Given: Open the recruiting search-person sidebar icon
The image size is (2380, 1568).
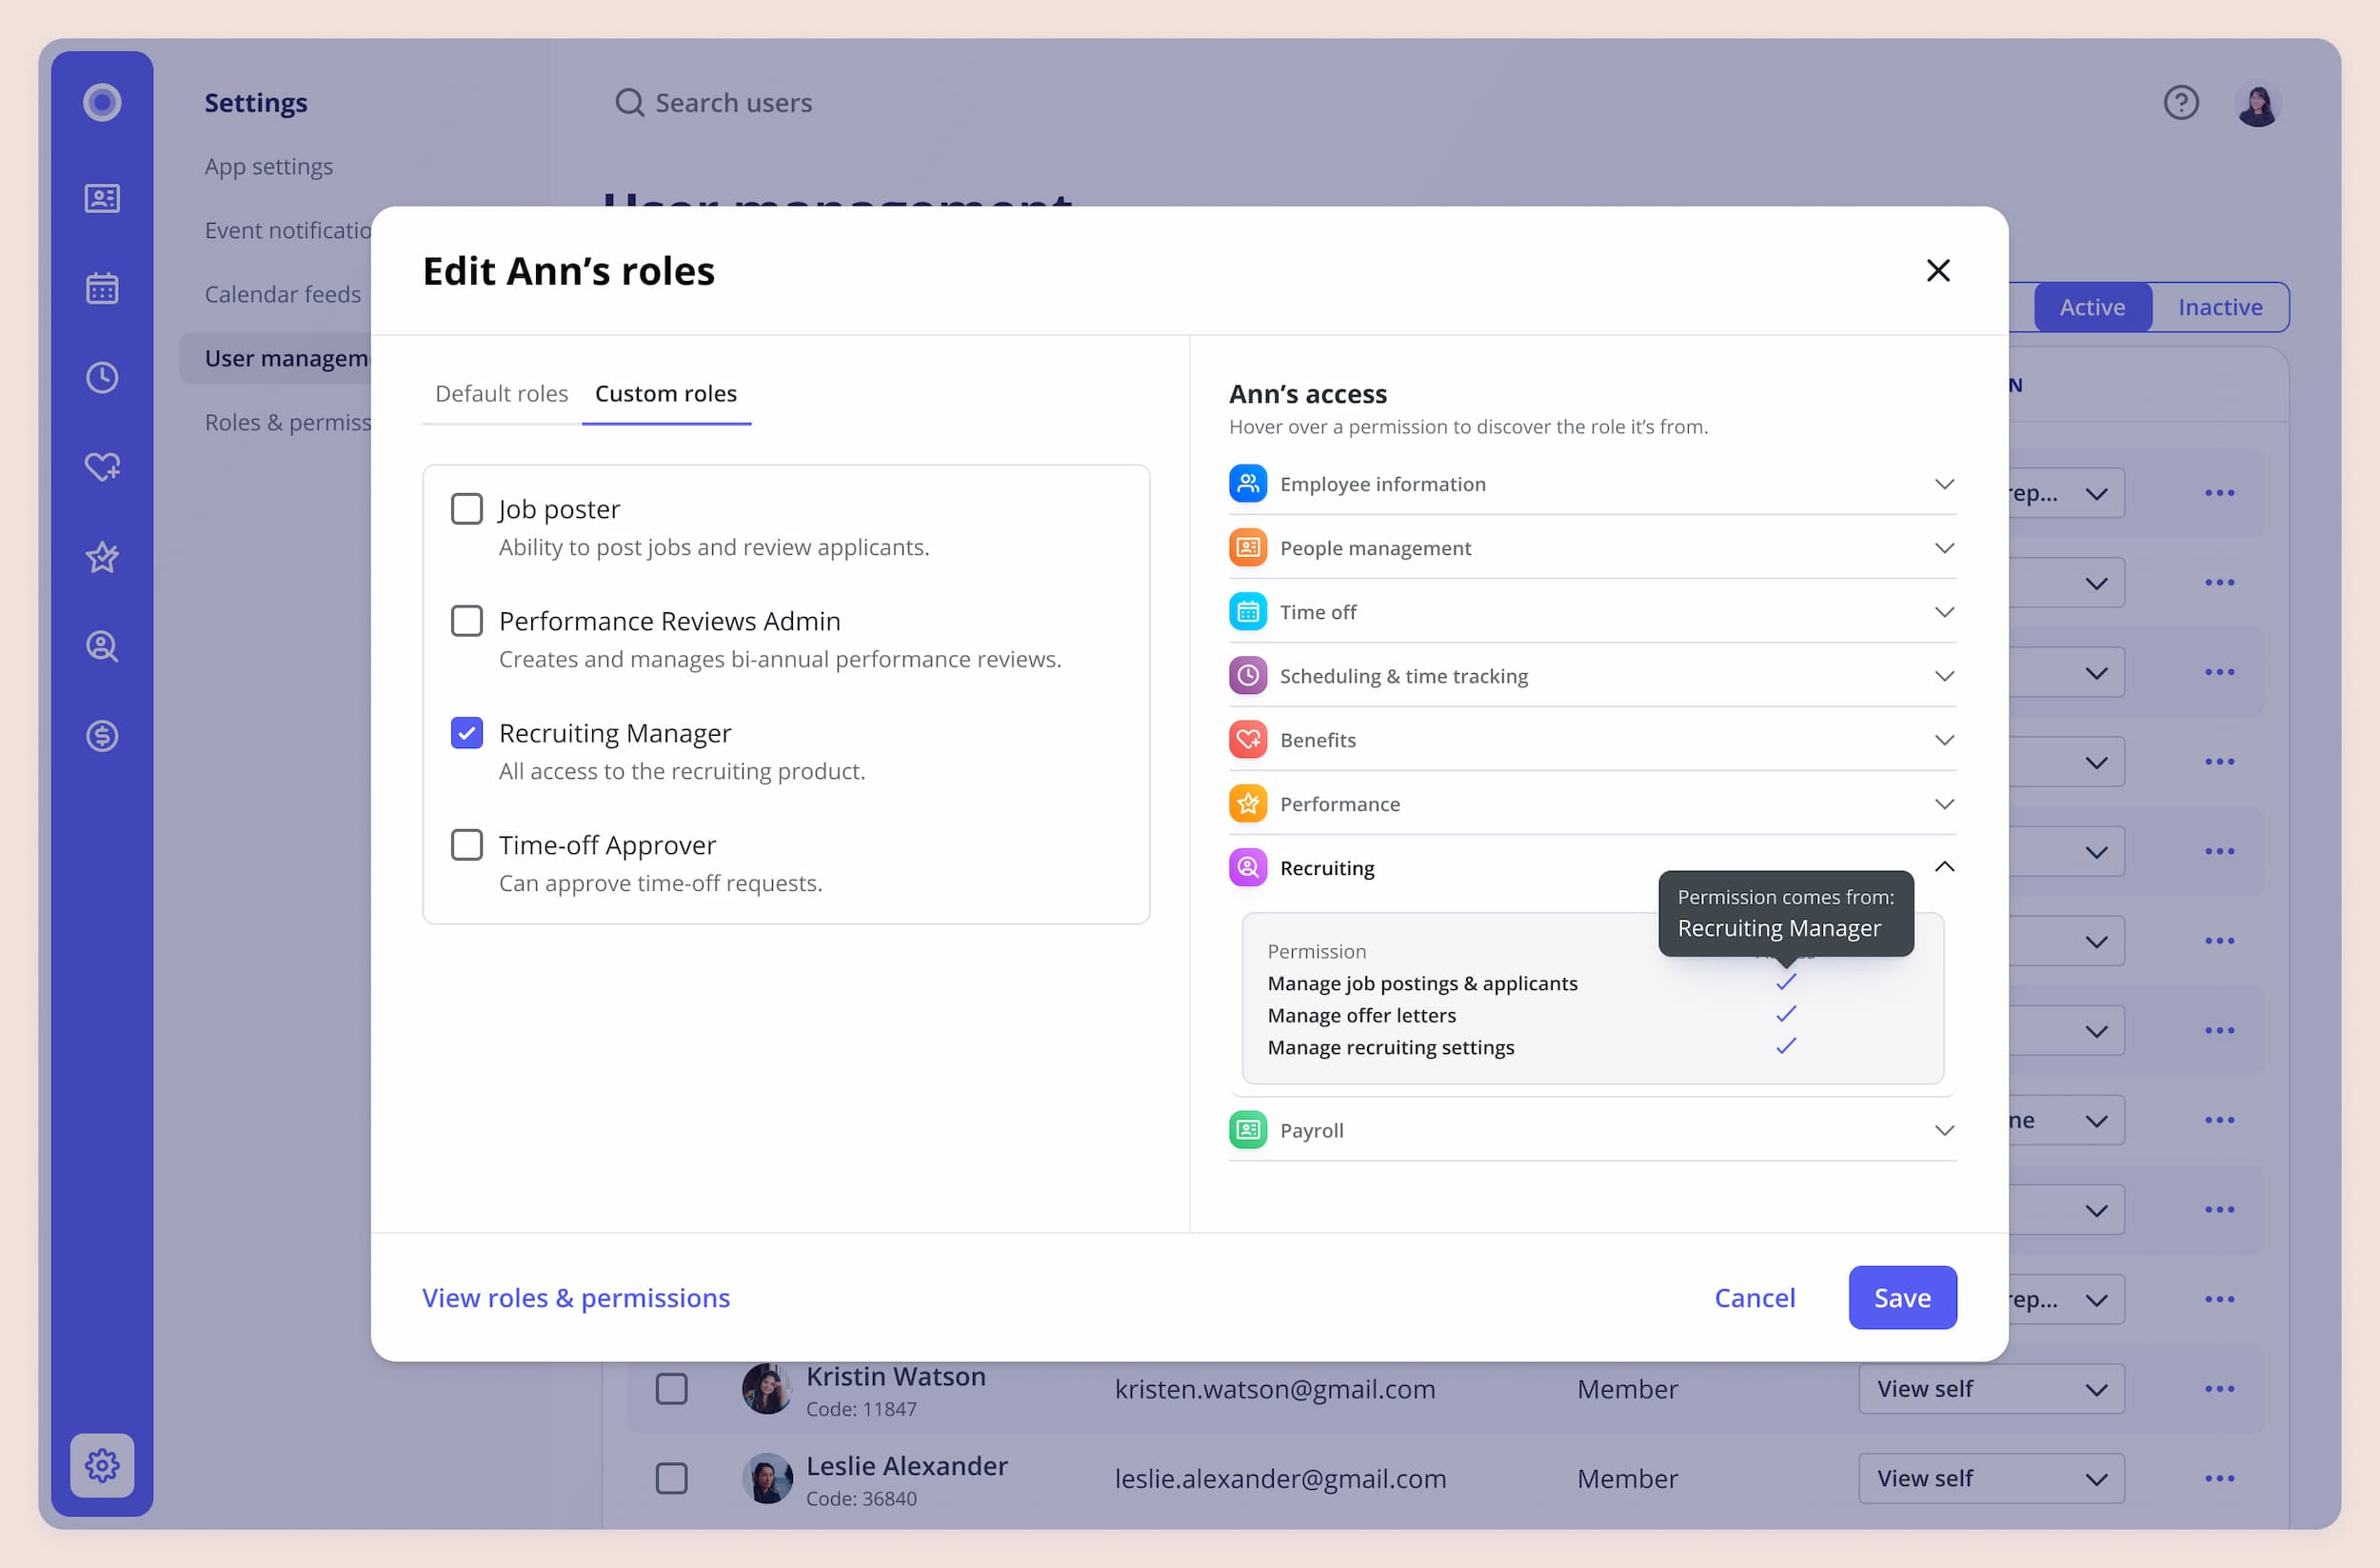Looking at the screenshot, I should pyautogui.click(x=102, y=646).
